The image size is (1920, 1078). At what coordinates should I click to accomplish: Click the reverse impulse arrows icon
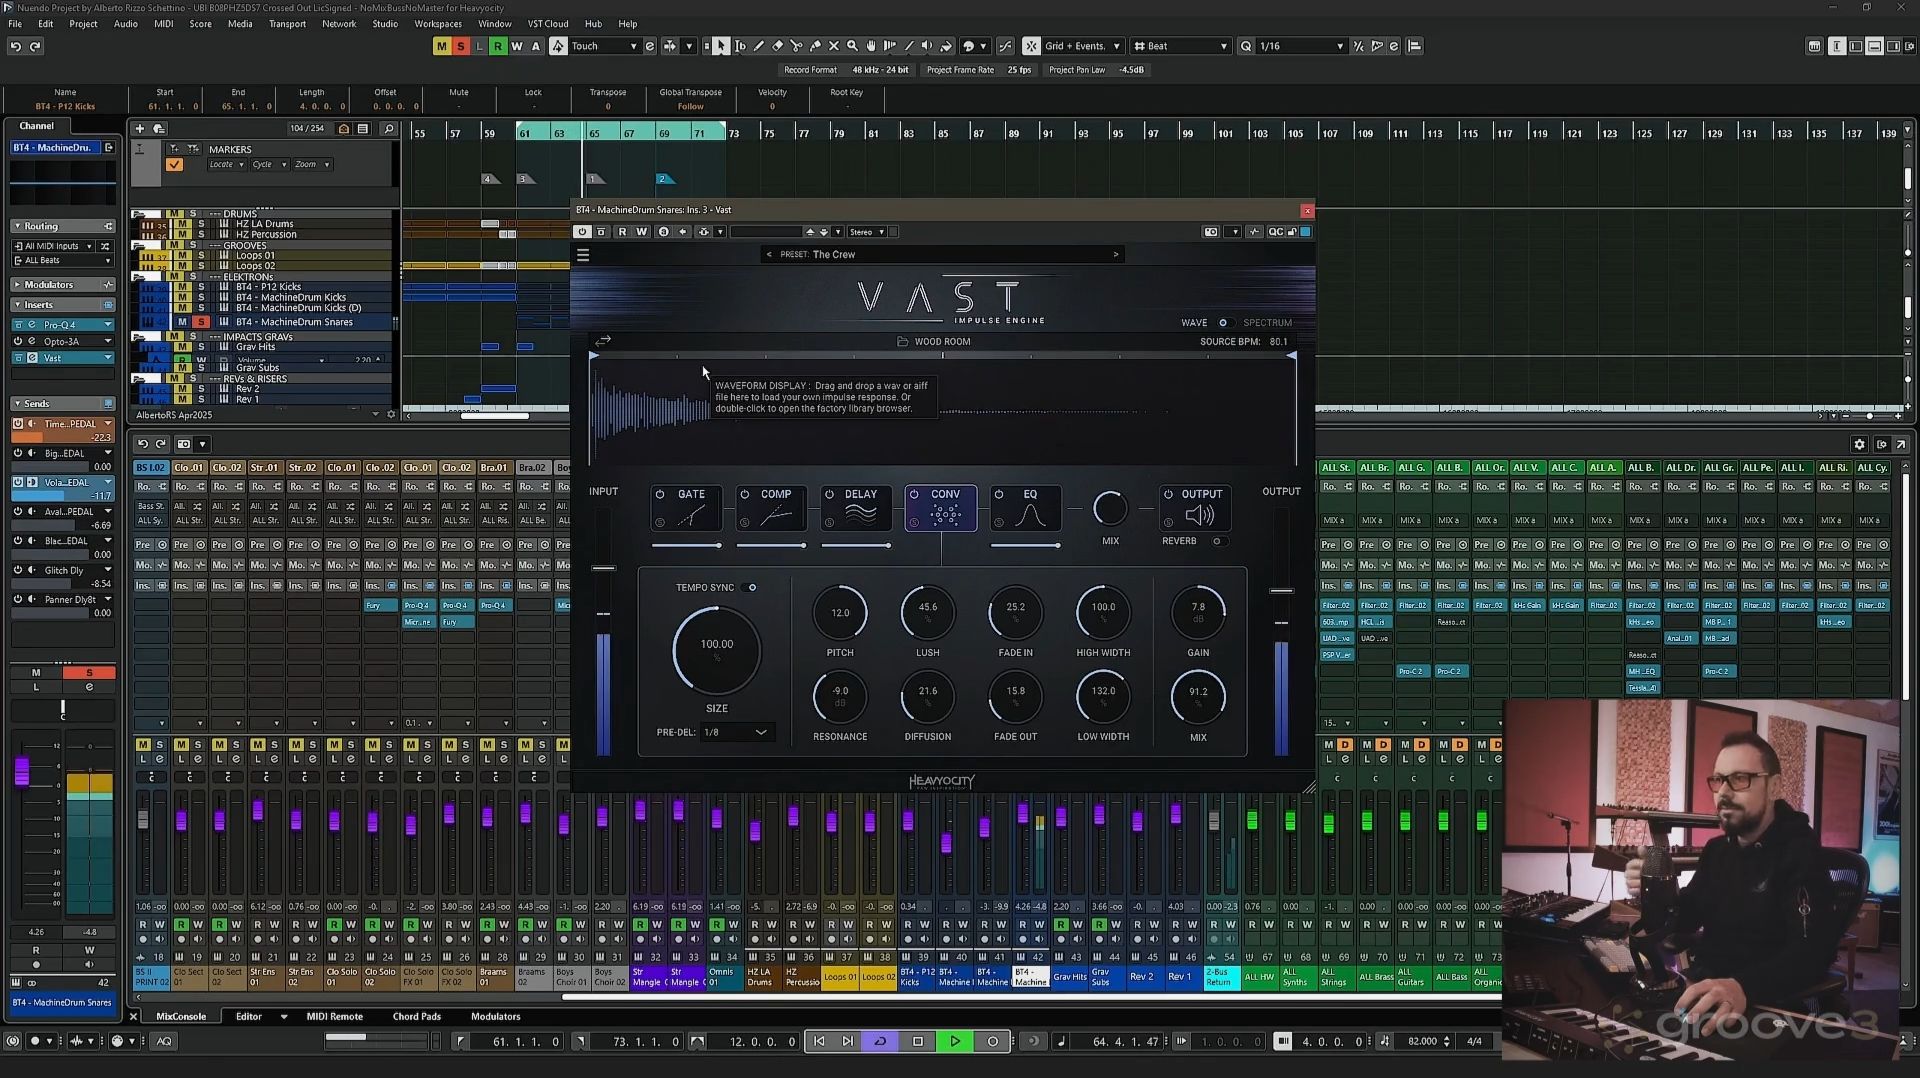pos(603,341)
